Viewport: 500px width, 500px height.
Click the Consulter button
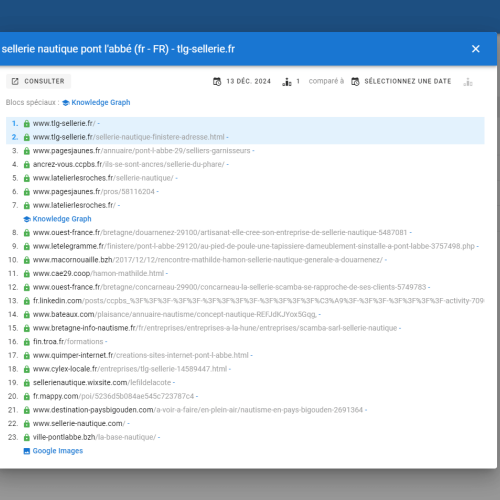click(x=38, y=81)
